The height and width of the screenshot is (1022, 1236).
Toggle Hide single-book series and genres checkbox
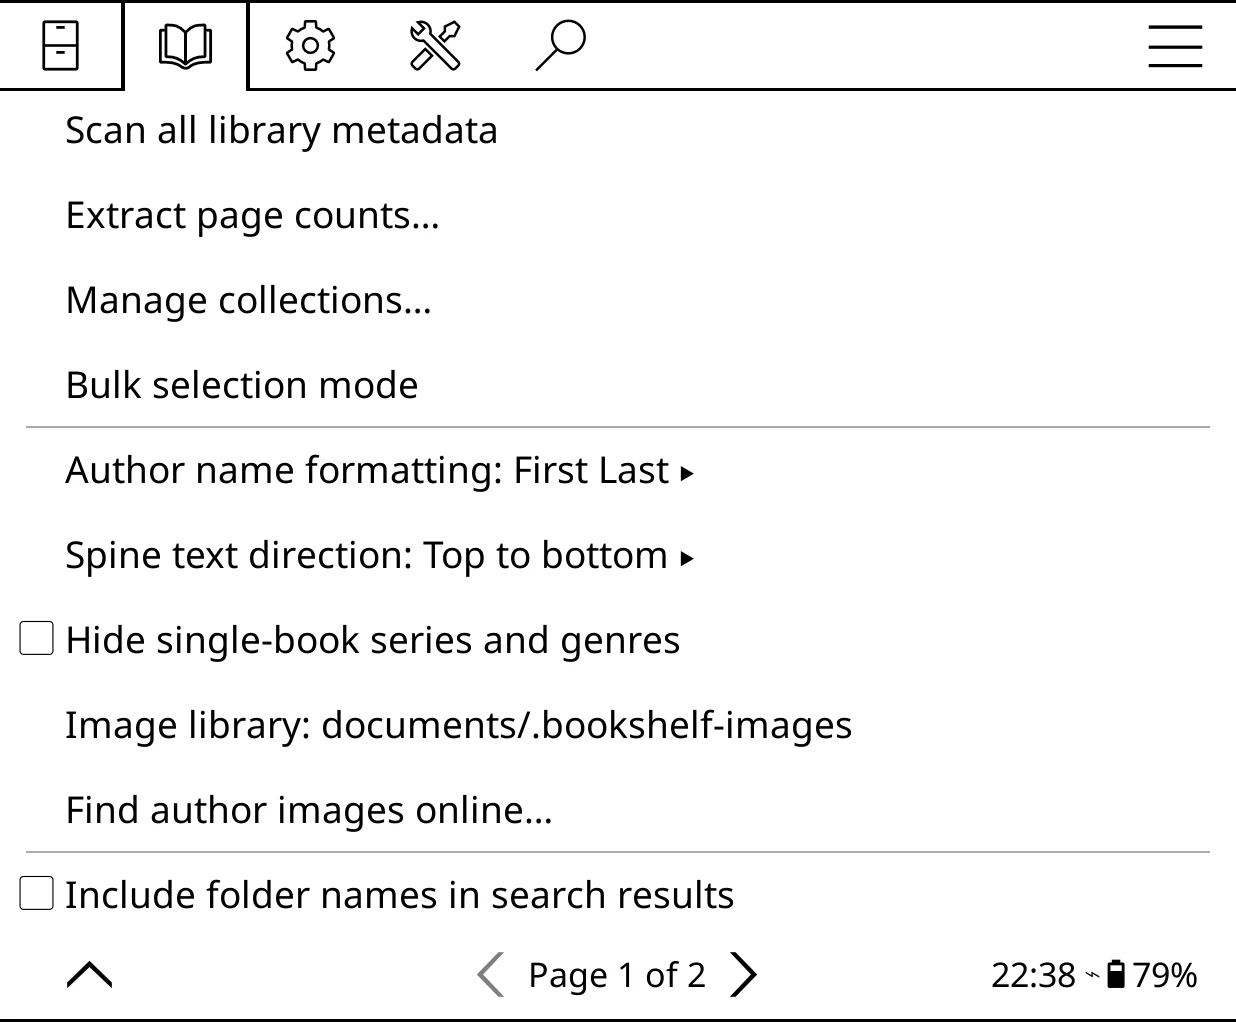point(37,639)
